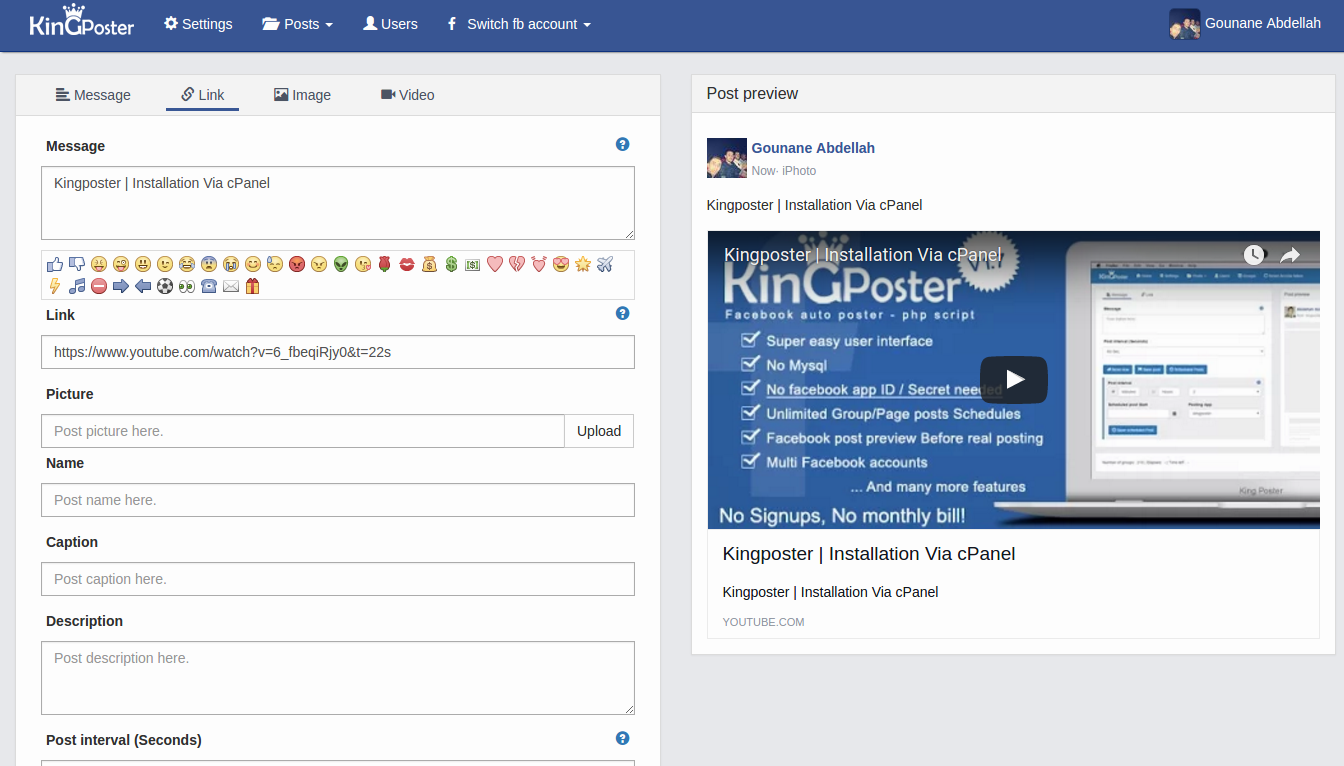Insert the red angry face emoji
The height and width of the screenshot is (766, 1344).
tap(297, 264)
